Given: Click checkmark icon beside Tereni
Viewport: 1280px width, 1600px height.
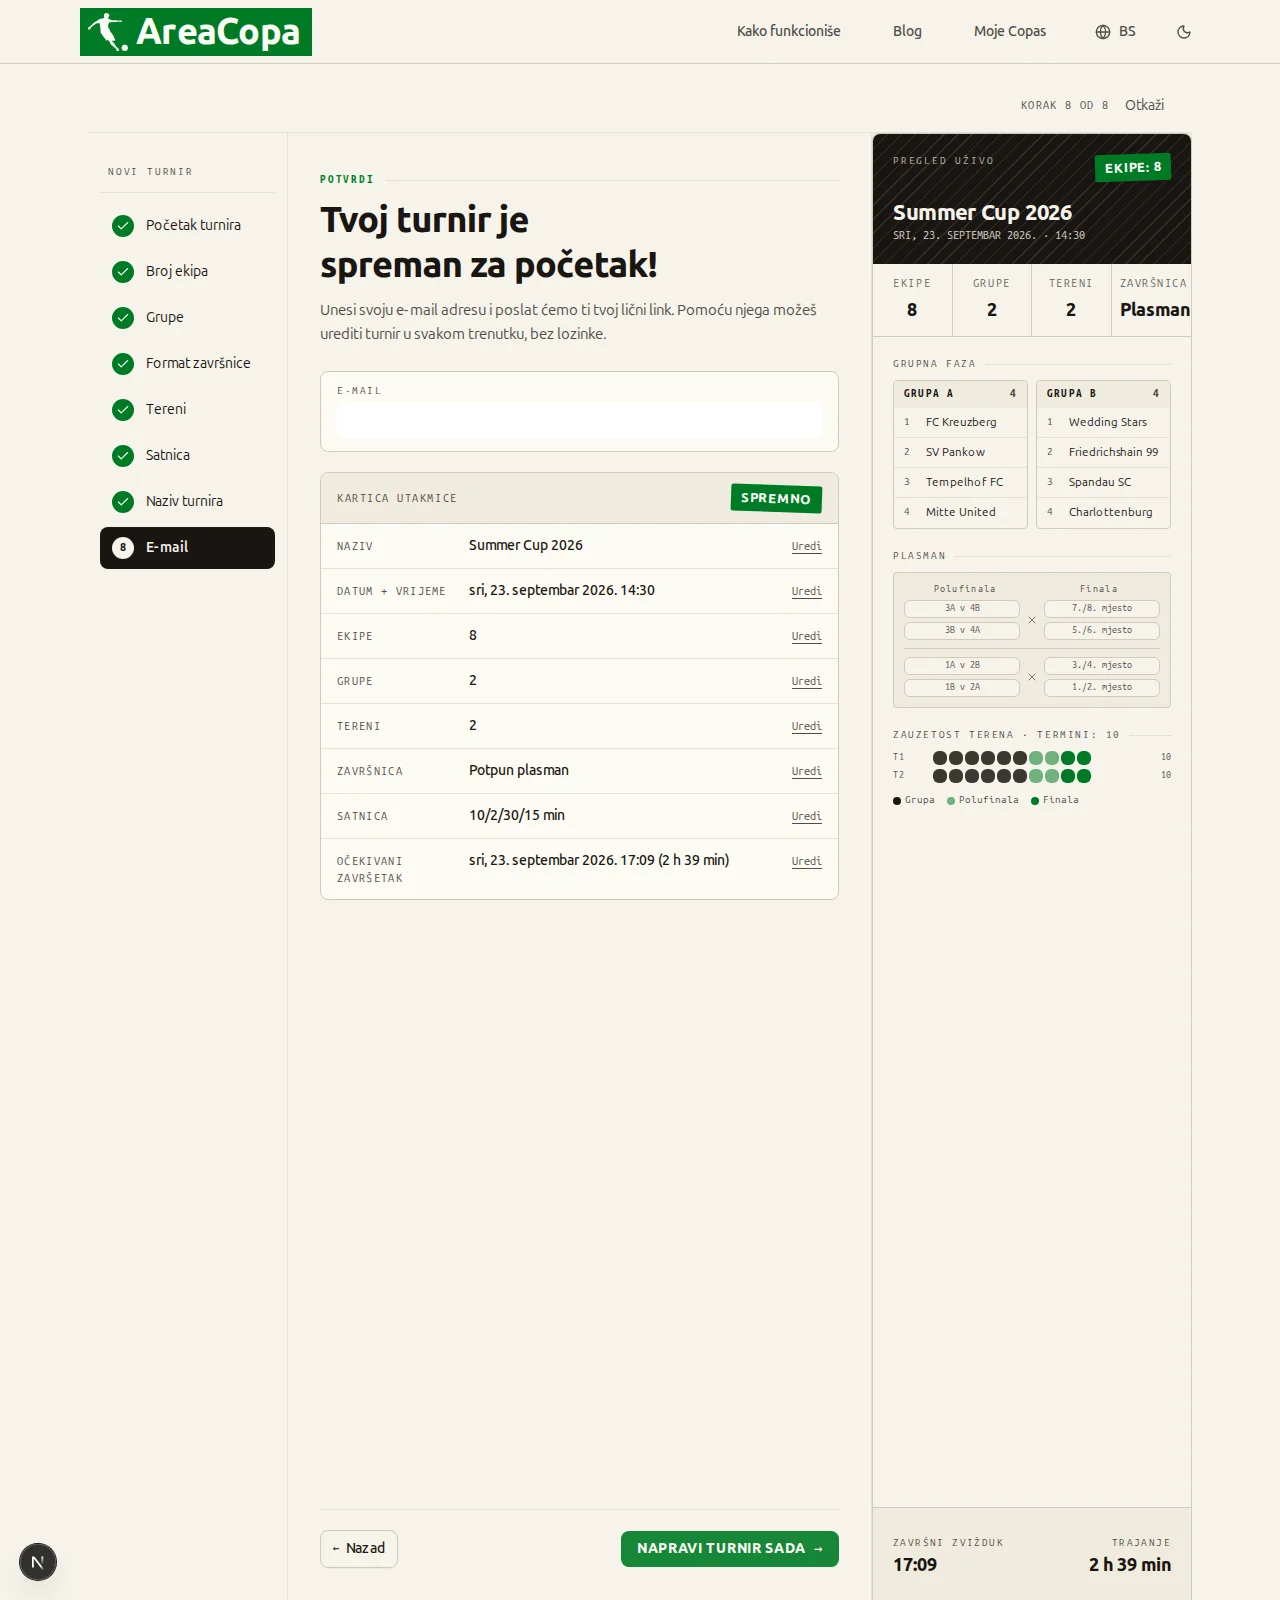Looking at the screenshot, I should coord(123,410).
